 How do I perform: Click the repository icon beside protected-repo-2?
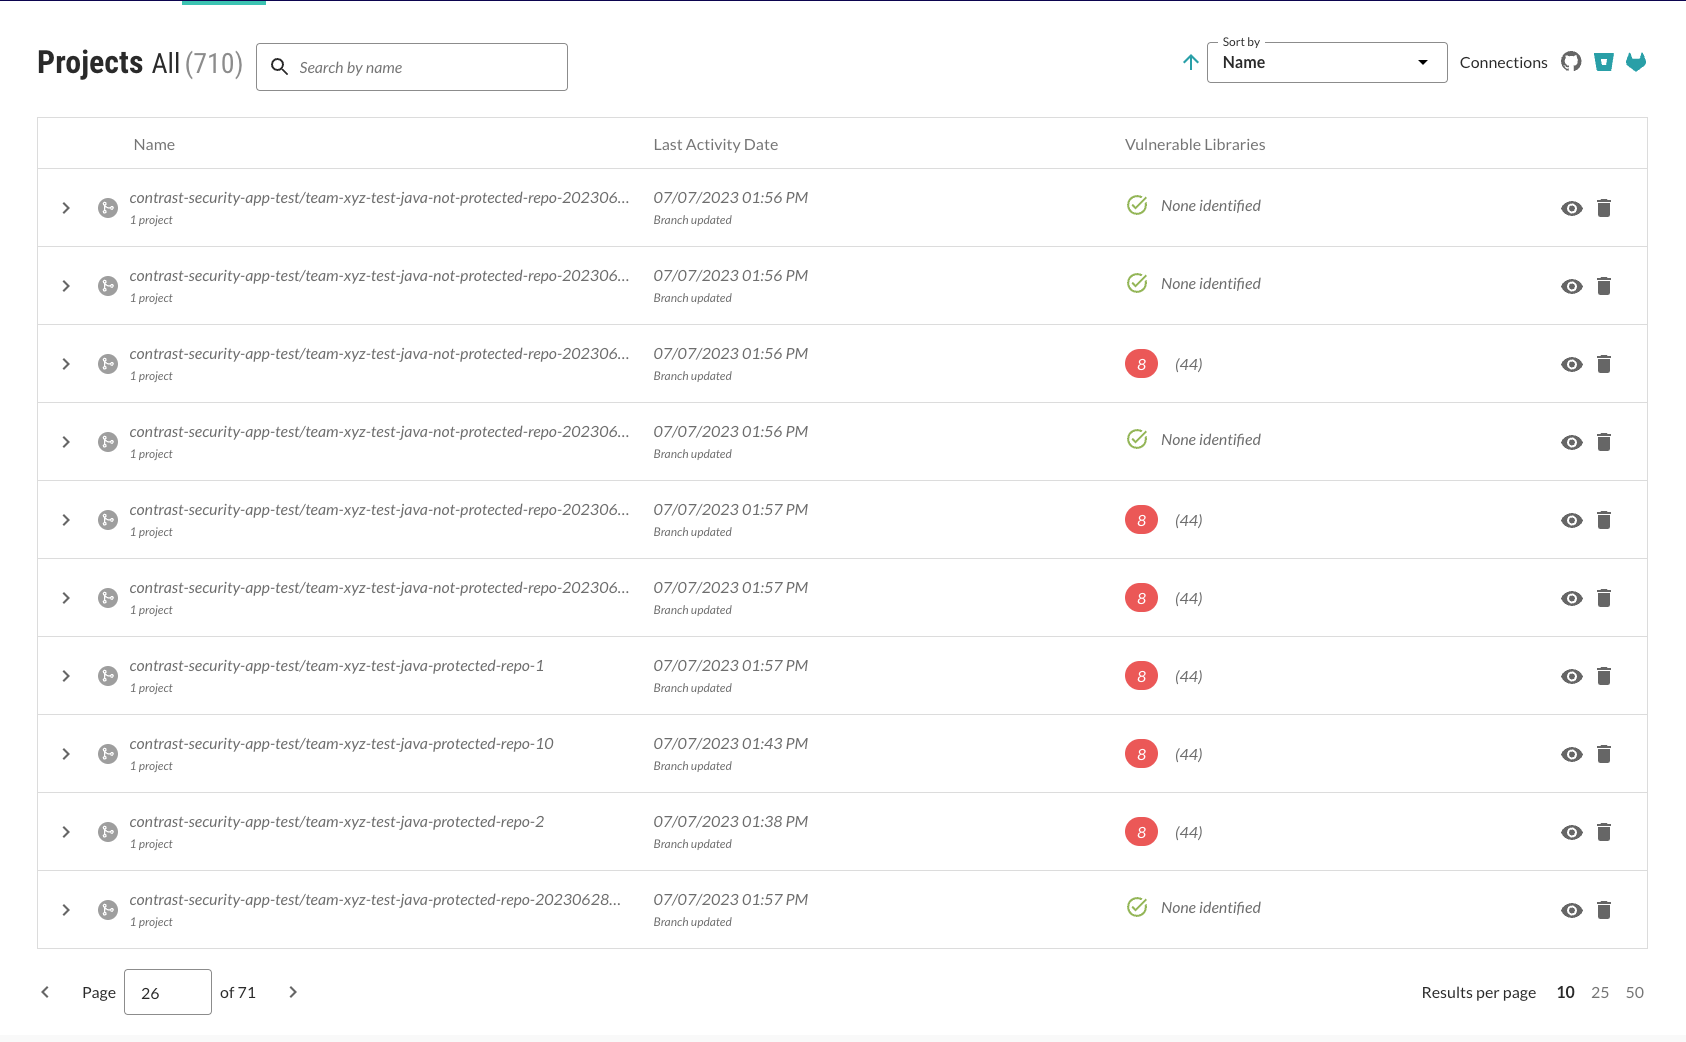point(108,832)
